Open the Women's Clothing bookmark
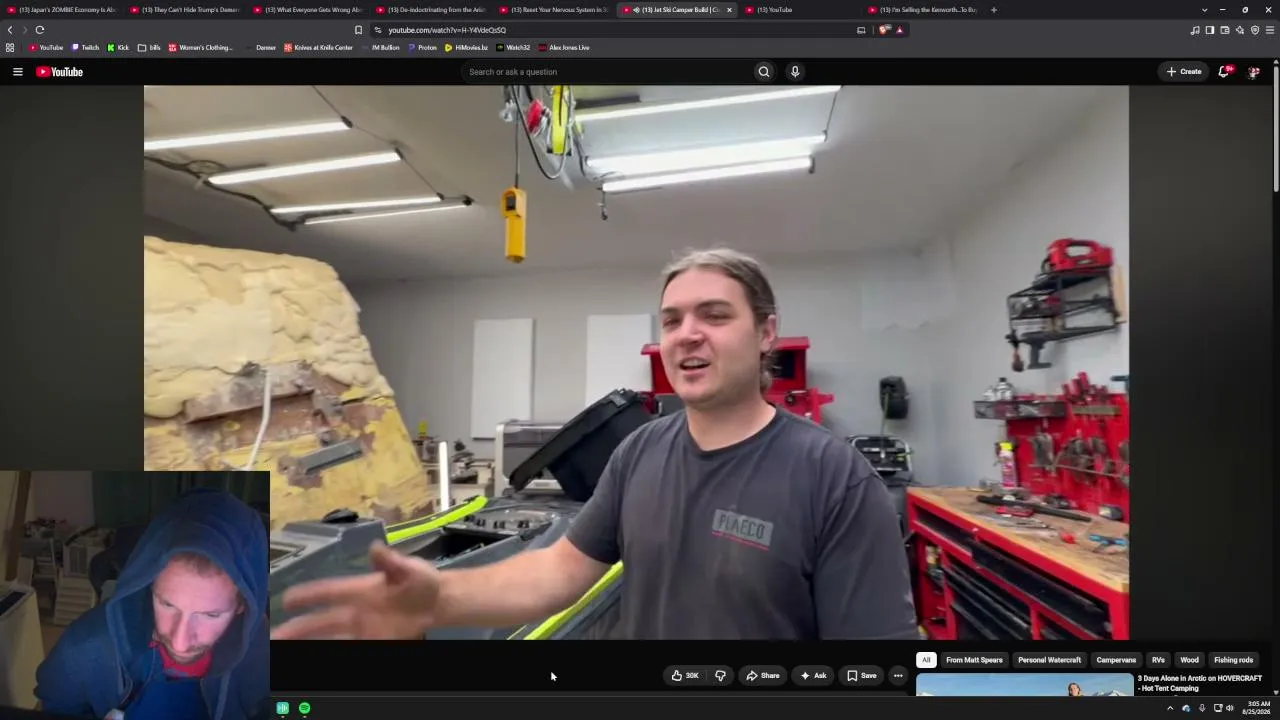The width and height of the screenshot is (1280, 720). [200, 48]
